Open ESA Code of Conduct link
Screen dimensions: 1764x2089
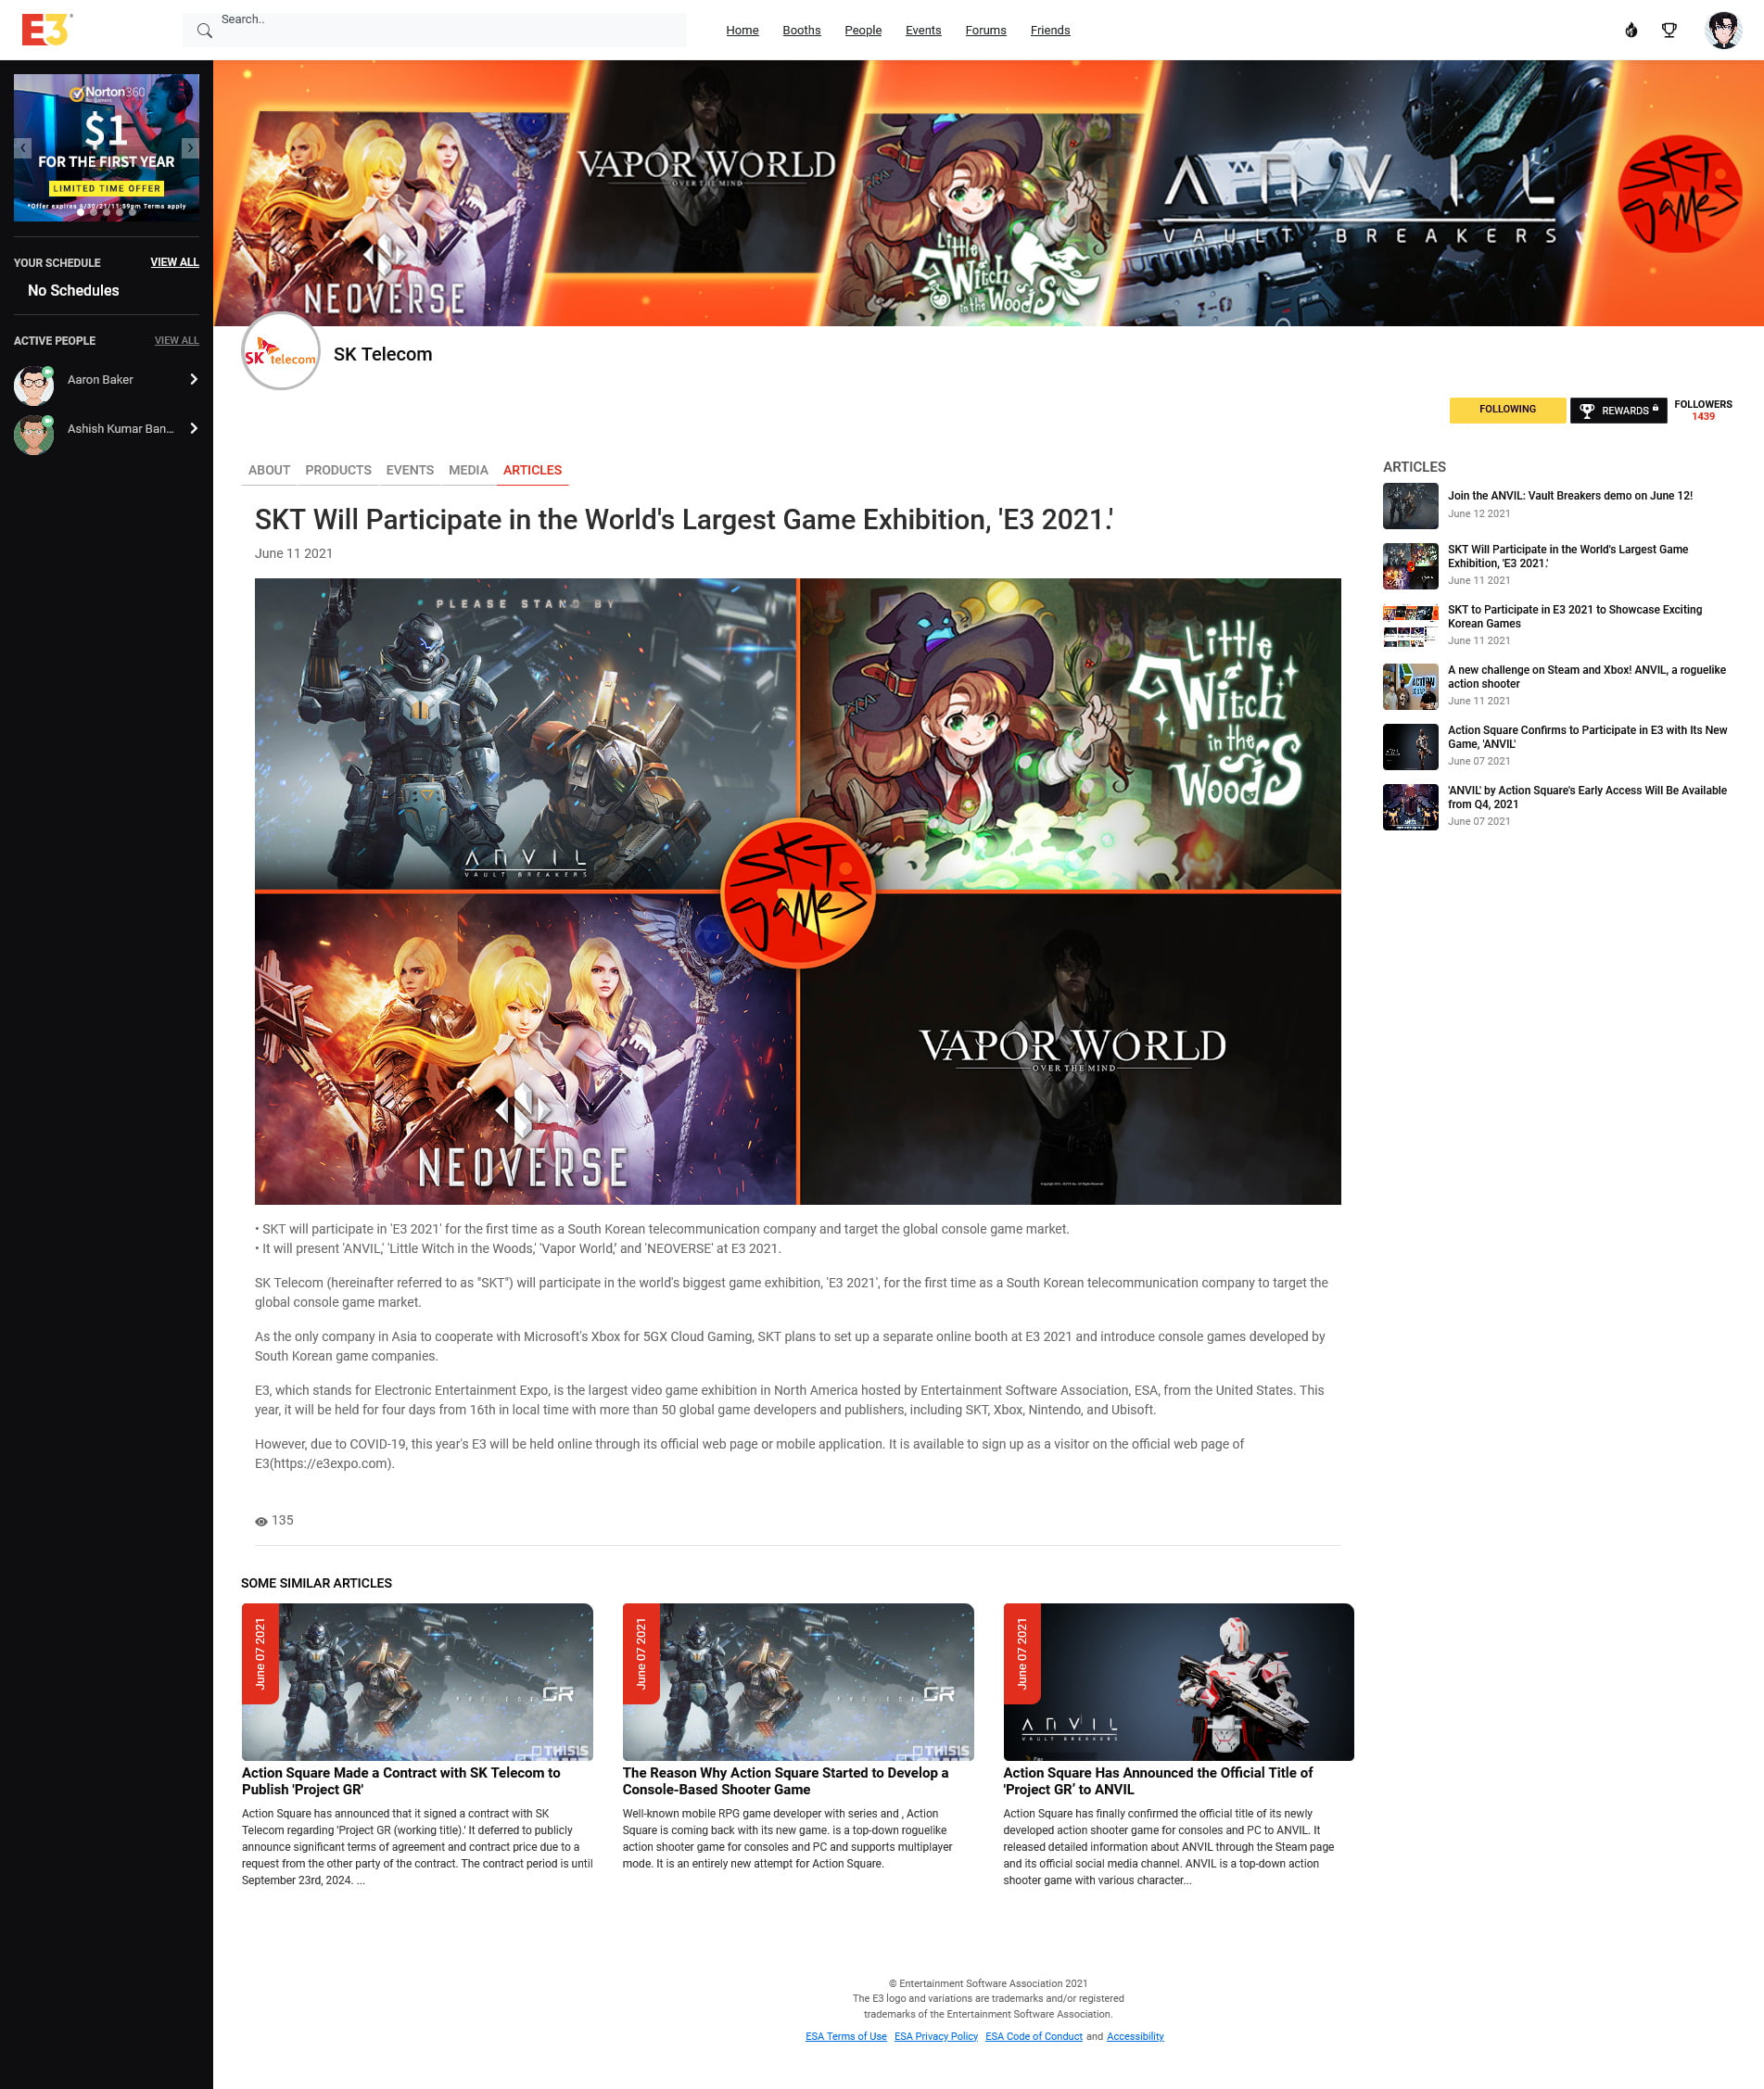point(1033,2036)
